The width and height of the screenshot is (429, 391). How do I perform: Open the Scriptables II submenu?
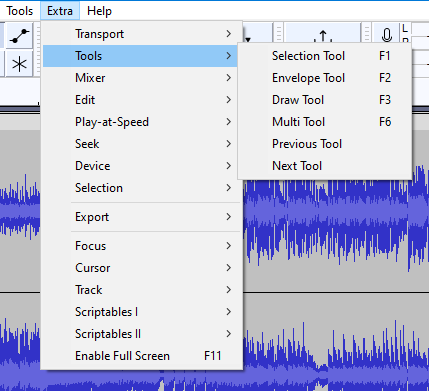141,334
